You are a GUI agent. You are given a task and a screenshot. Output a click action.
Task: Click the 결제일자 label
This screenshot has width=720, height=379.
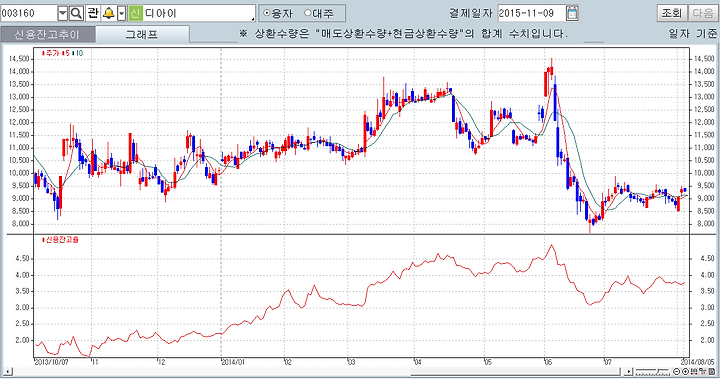(x=472, y=13)
